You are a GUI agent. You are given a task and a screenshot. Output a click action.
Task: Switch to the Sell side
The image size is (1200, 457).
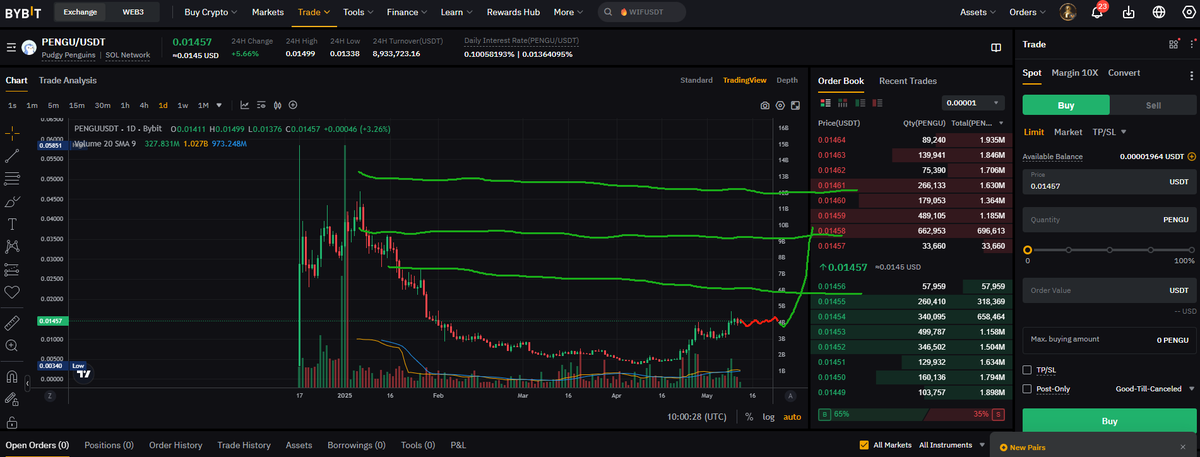pyautogui.click(x=1152, y=105)
